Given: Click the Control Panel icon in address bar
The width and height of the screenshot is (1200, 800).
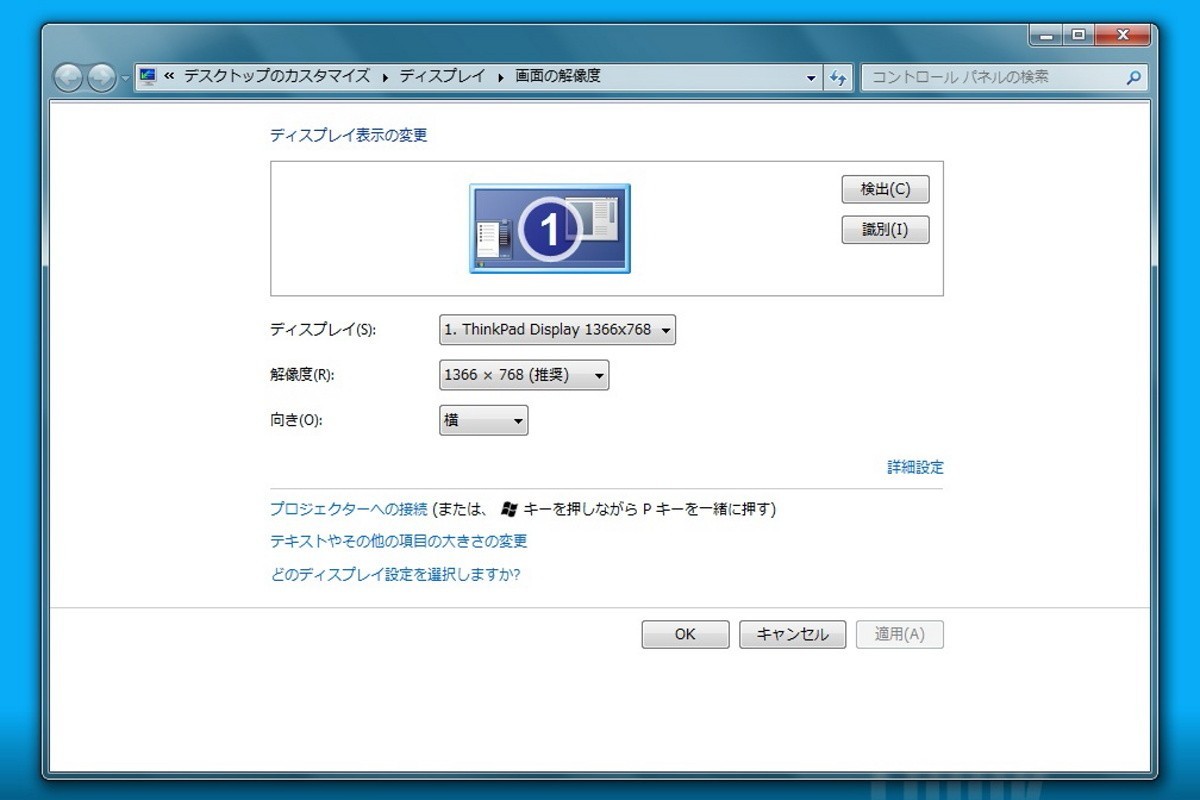Looking at the screenshot, I should click(148, 76).
